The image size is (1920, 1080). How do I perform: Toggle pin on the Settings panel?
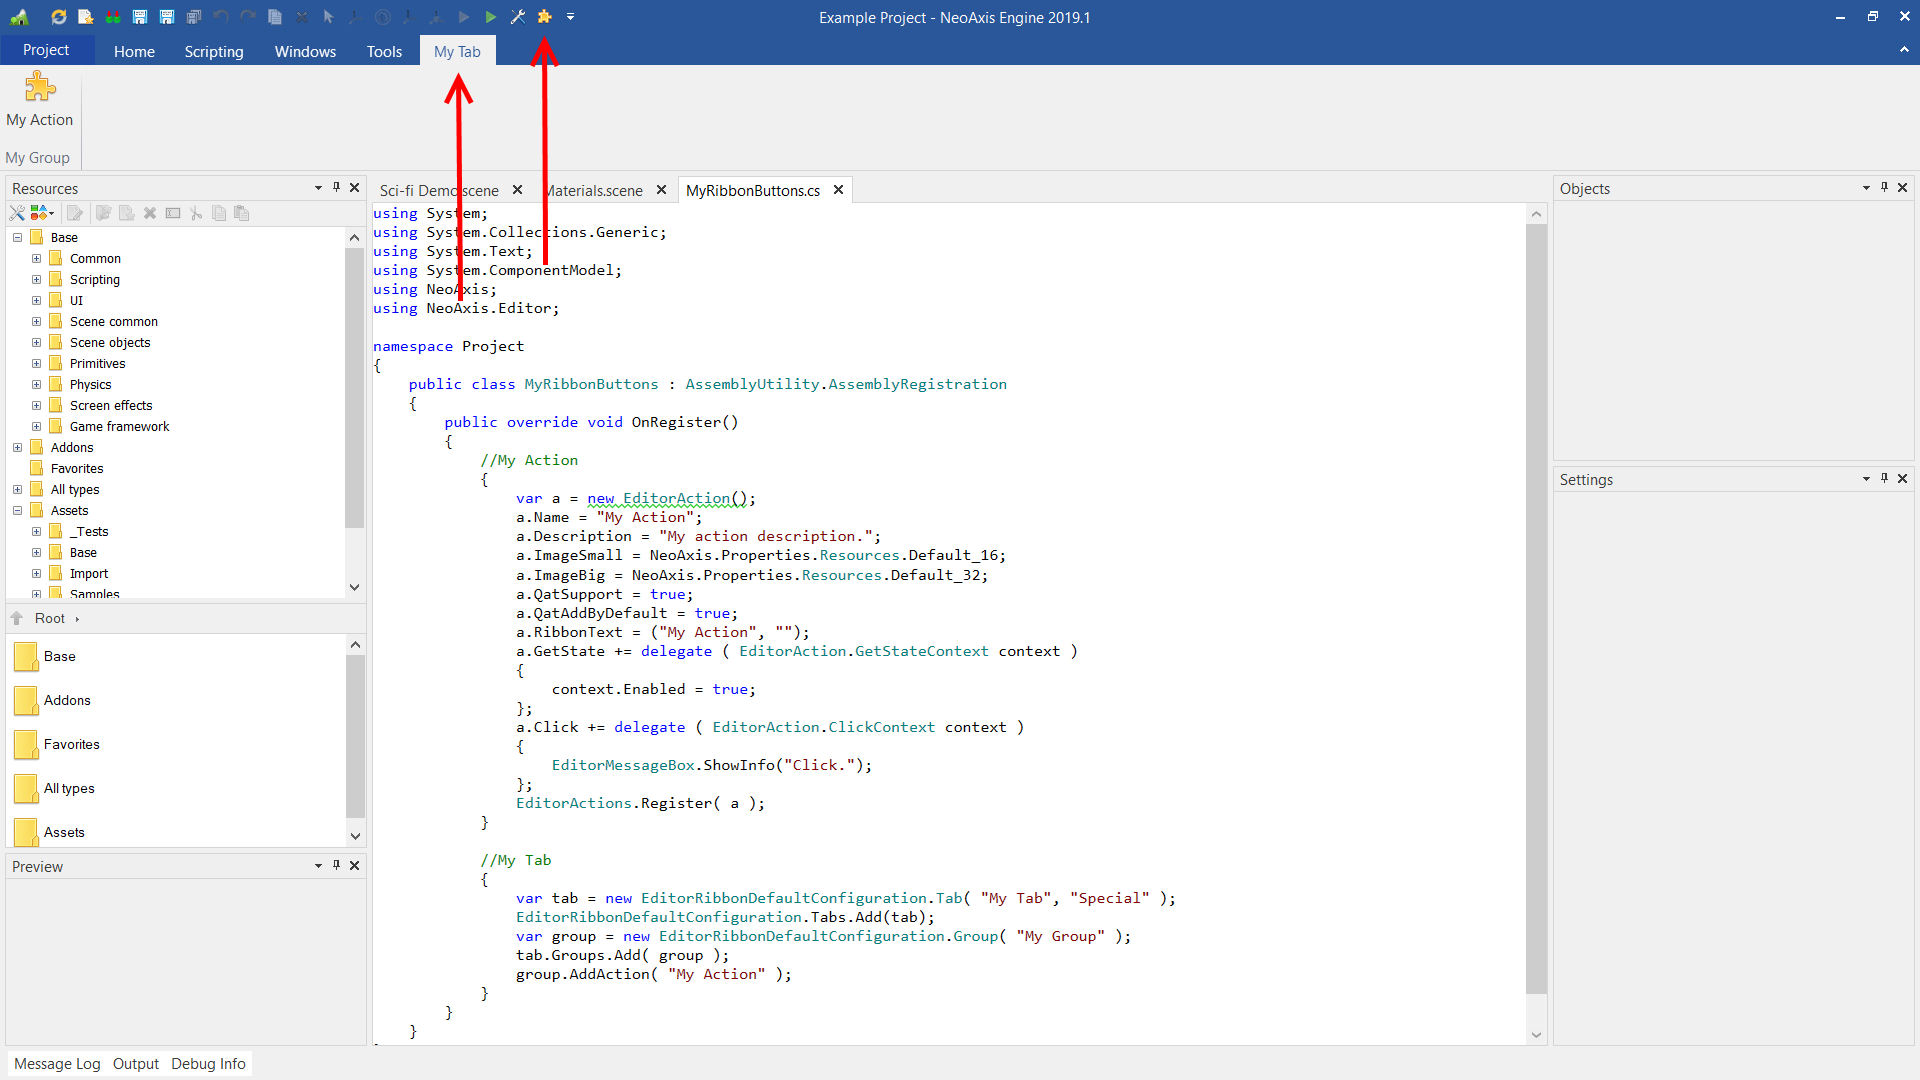(x=1884, y=479)
